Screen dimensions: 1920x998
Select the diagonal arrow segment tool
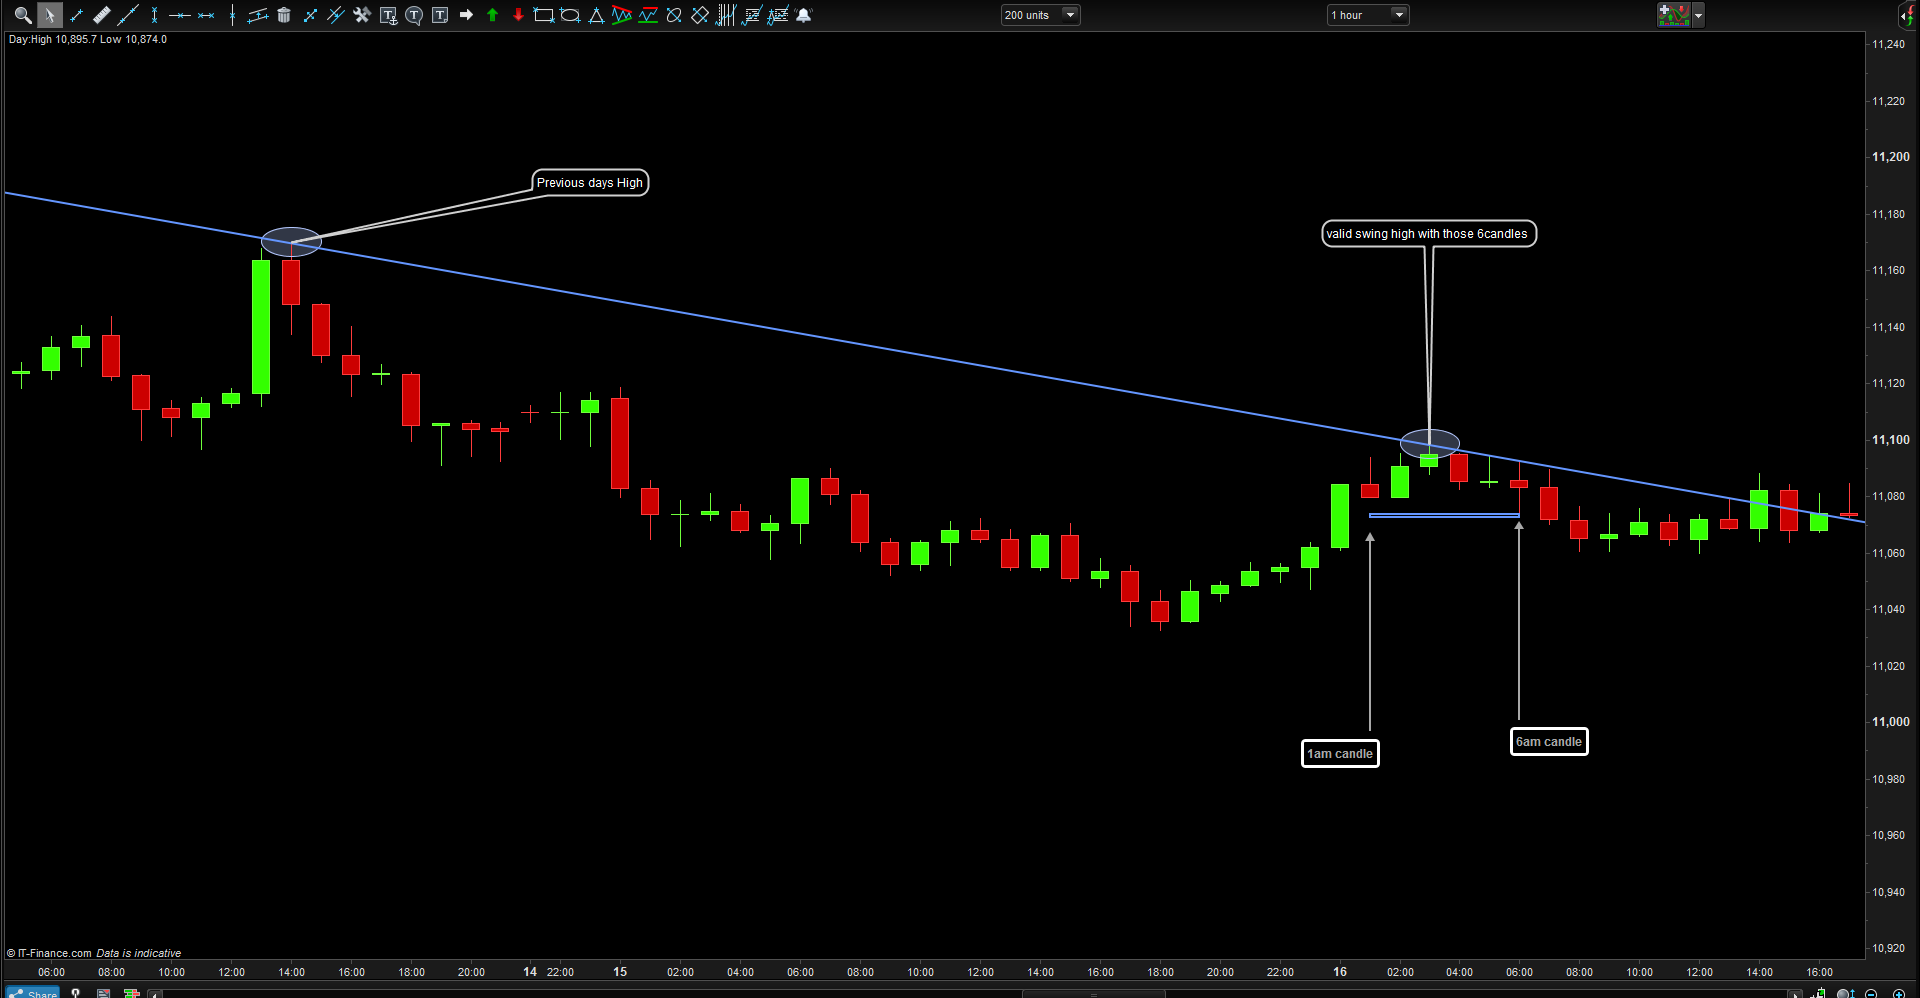[310, 15]
